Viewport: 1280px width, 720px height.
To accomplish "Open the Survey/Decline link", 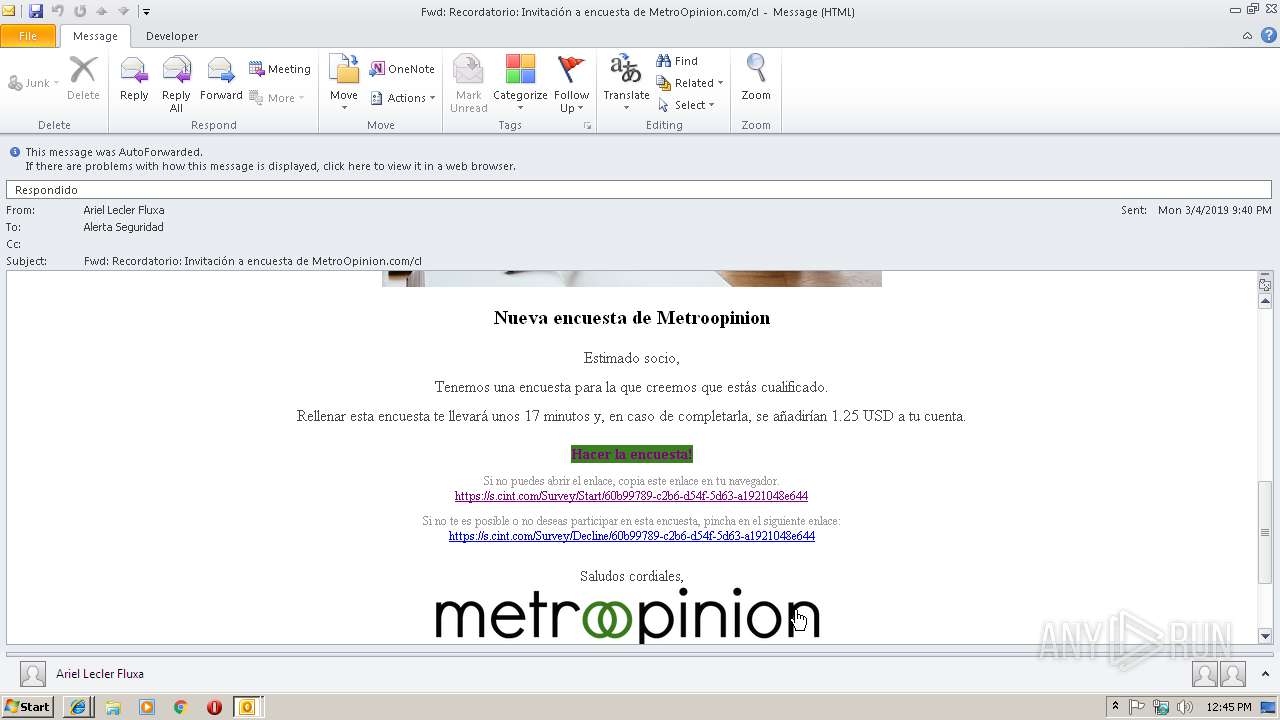I will pos(631,536).
